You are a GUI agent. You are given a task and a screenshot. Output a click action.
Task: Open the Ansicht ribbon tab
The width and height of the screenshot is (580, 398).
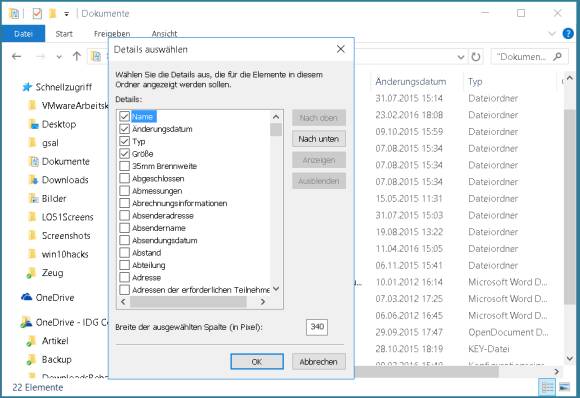[164, 34]
